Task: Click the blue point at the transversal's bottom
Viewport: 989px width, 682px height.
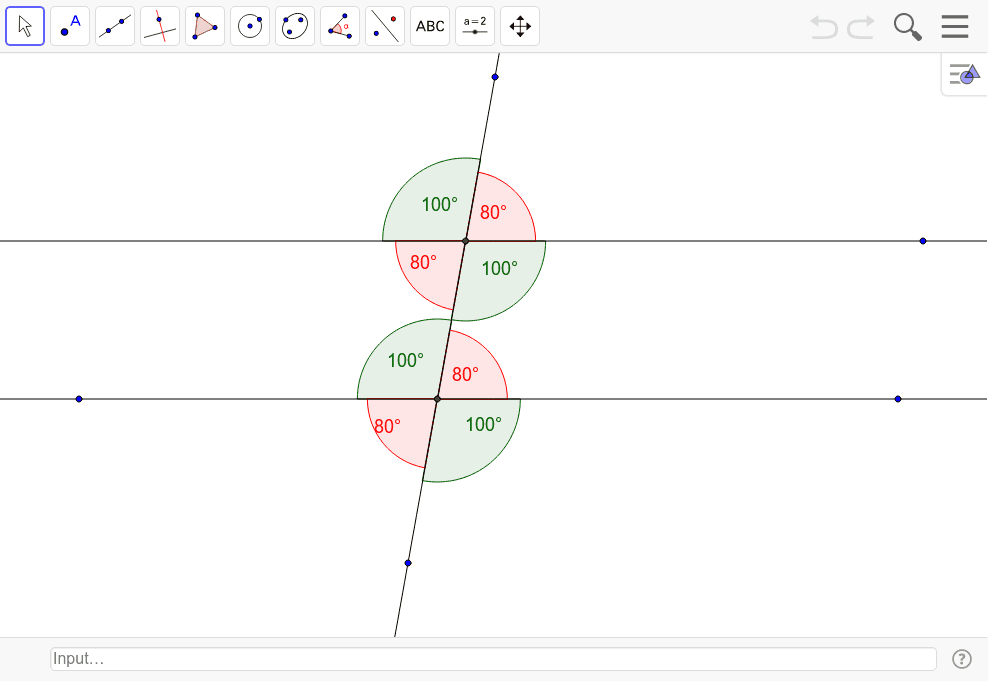Action: click(408, 563)
